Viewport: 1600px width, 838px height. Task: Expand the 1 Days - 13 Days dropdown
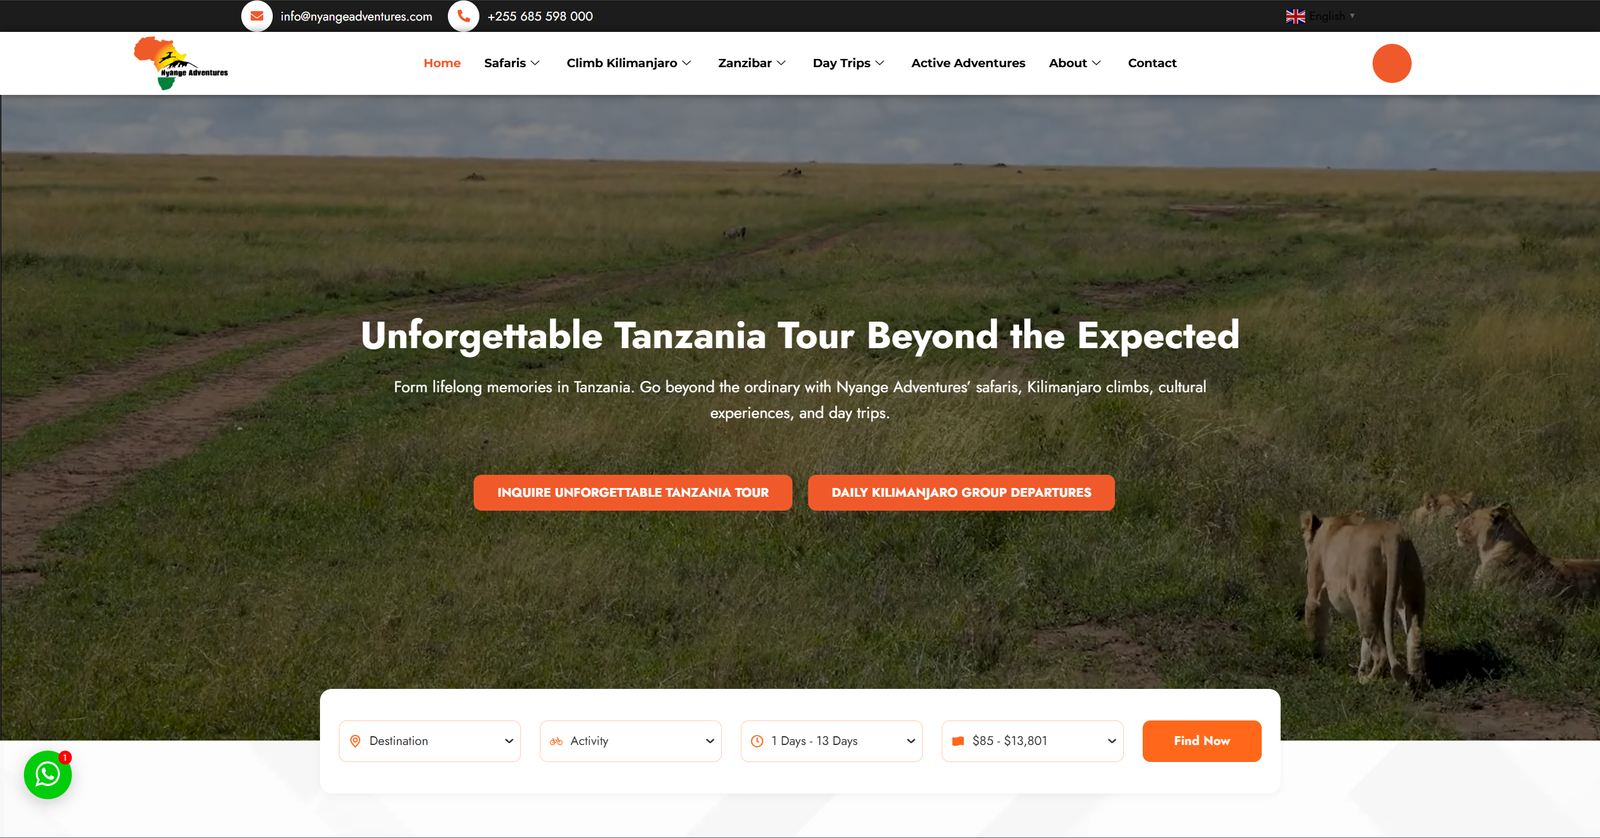point(832,741)
